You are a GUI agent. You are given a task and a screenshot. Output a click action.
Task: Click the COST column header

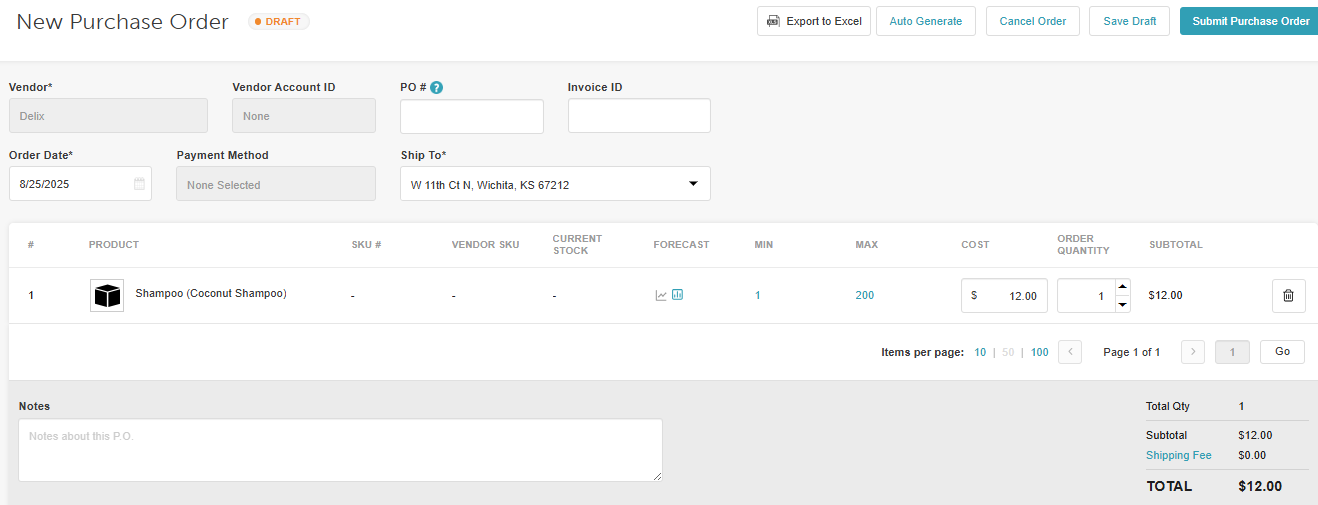click(x=975, y=245)
